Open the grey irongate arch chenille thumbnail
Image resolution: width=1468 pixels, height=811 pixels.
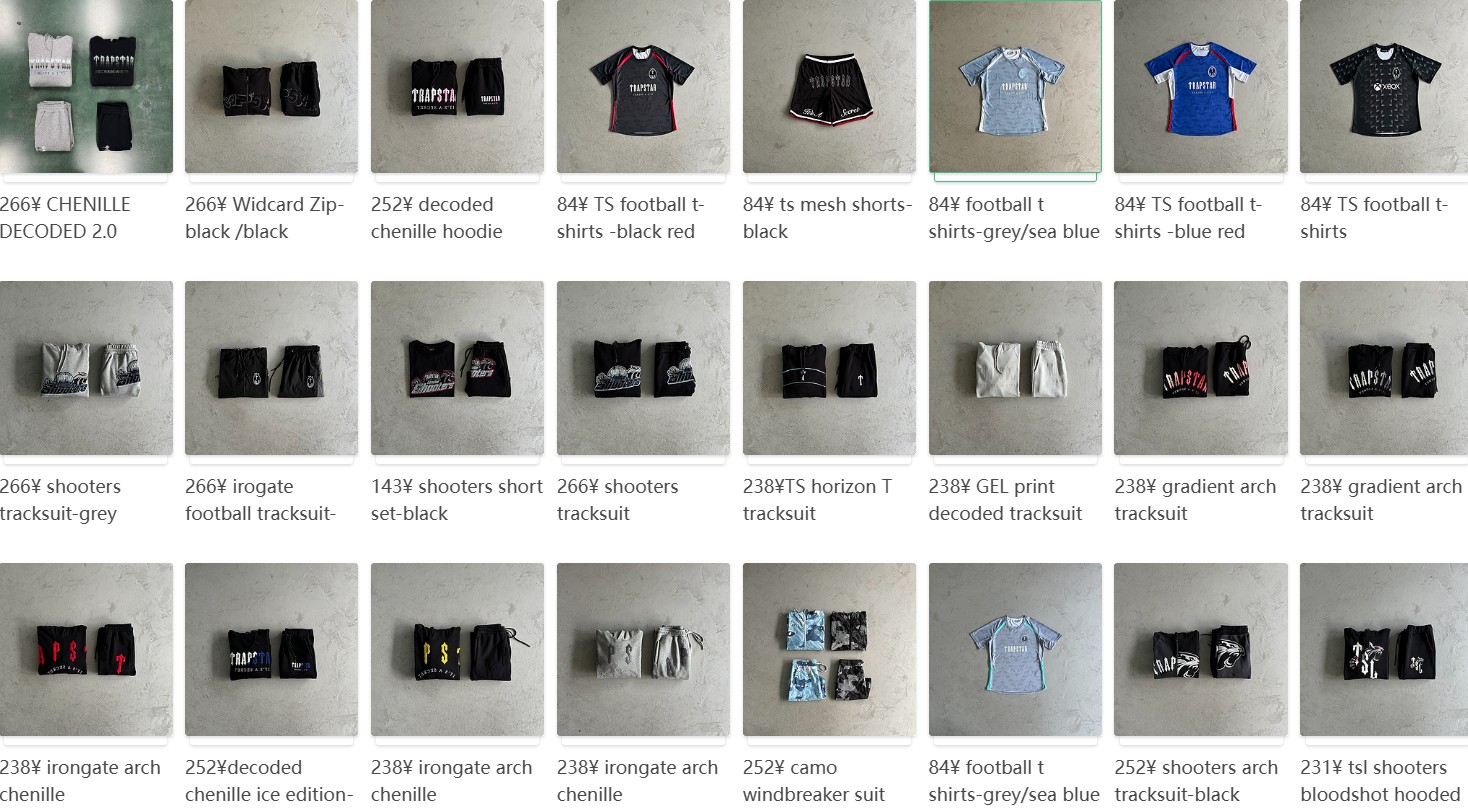coord(643,650)
